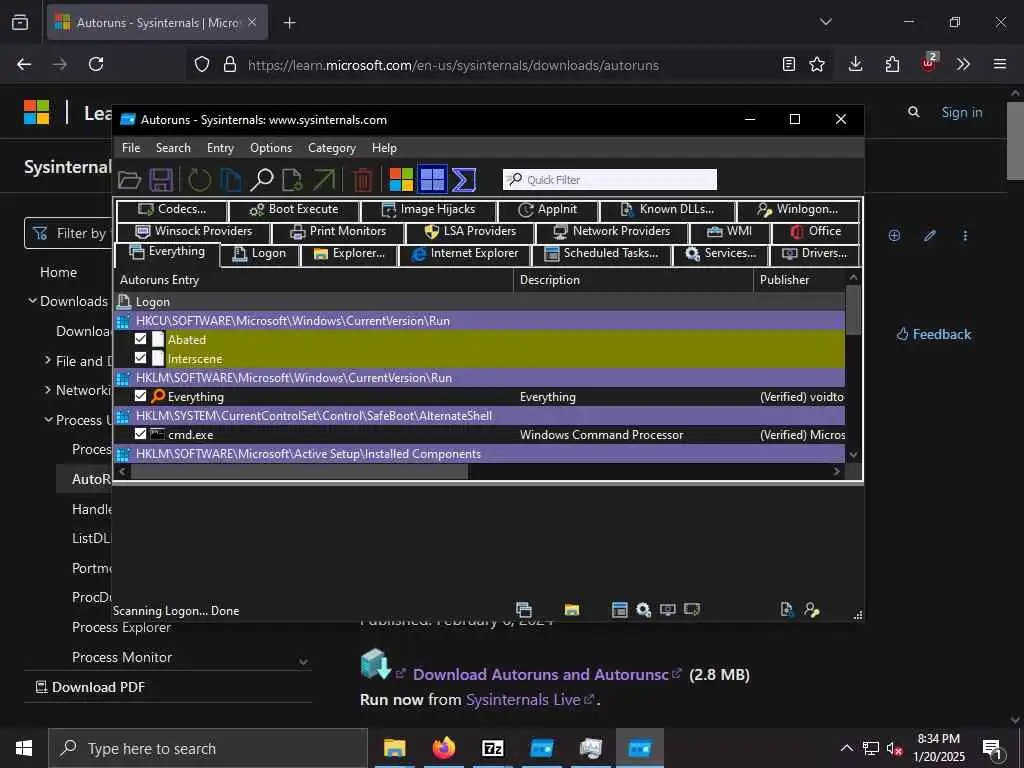Expand the File and Disk tree node
Viewport: 1024px width, 768px height.
point(48,360)
